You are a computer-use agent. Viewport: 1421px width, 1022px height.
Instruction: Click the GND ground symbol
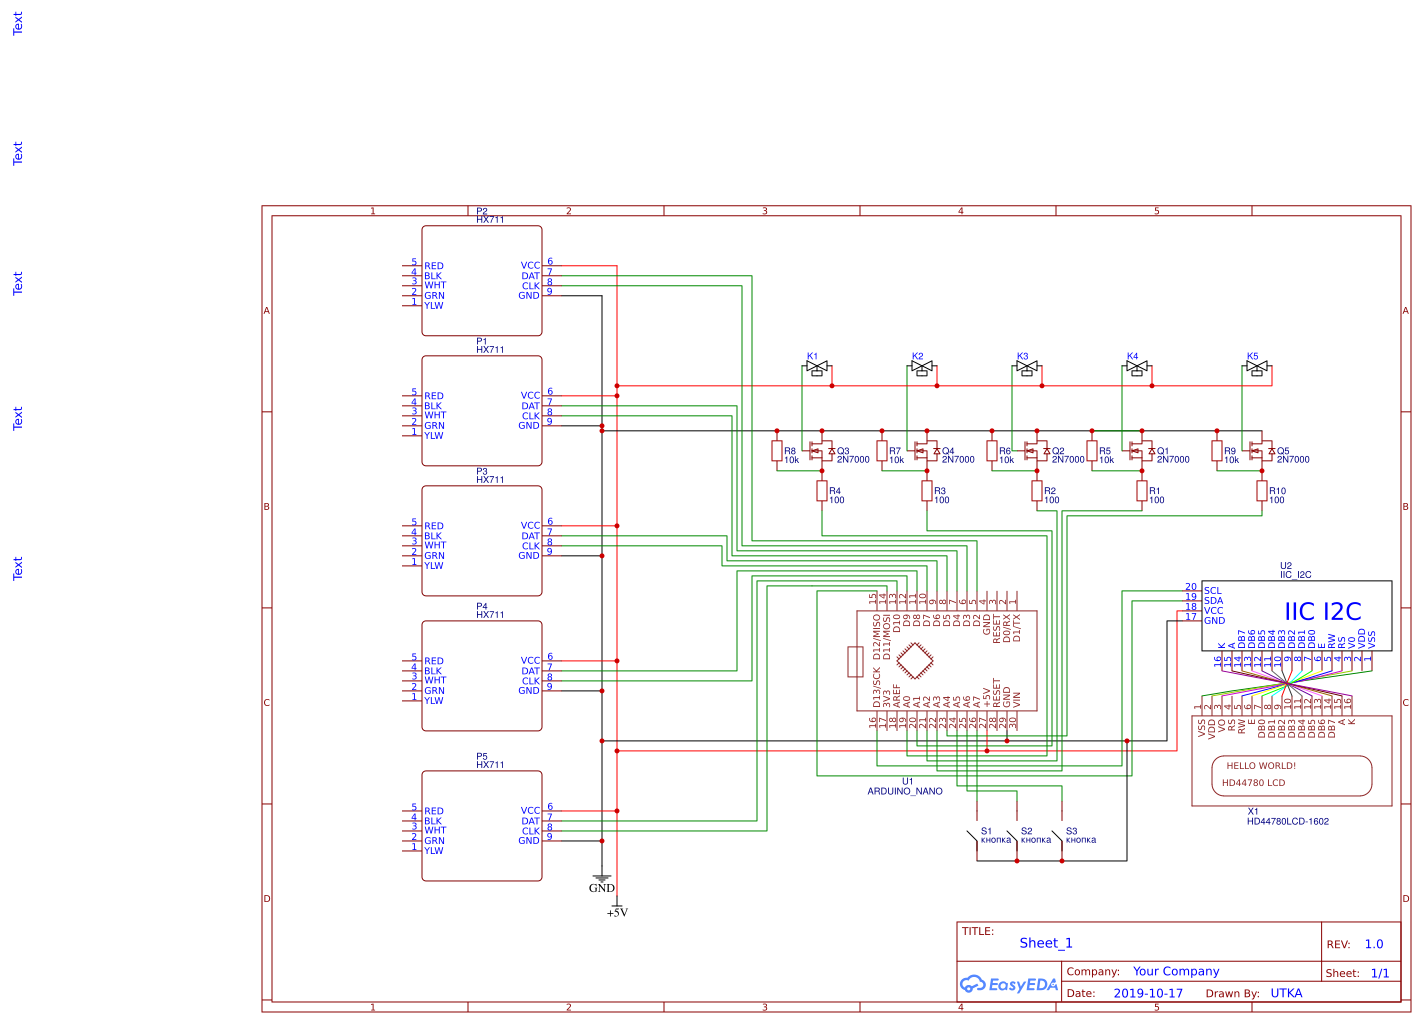pyautogui.click(x=602, y=882)
